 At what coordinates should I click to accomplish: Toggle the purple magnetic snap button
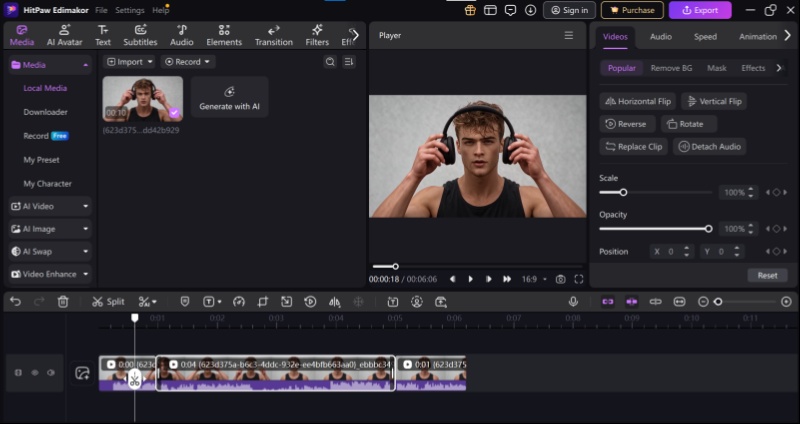(632, 302)
